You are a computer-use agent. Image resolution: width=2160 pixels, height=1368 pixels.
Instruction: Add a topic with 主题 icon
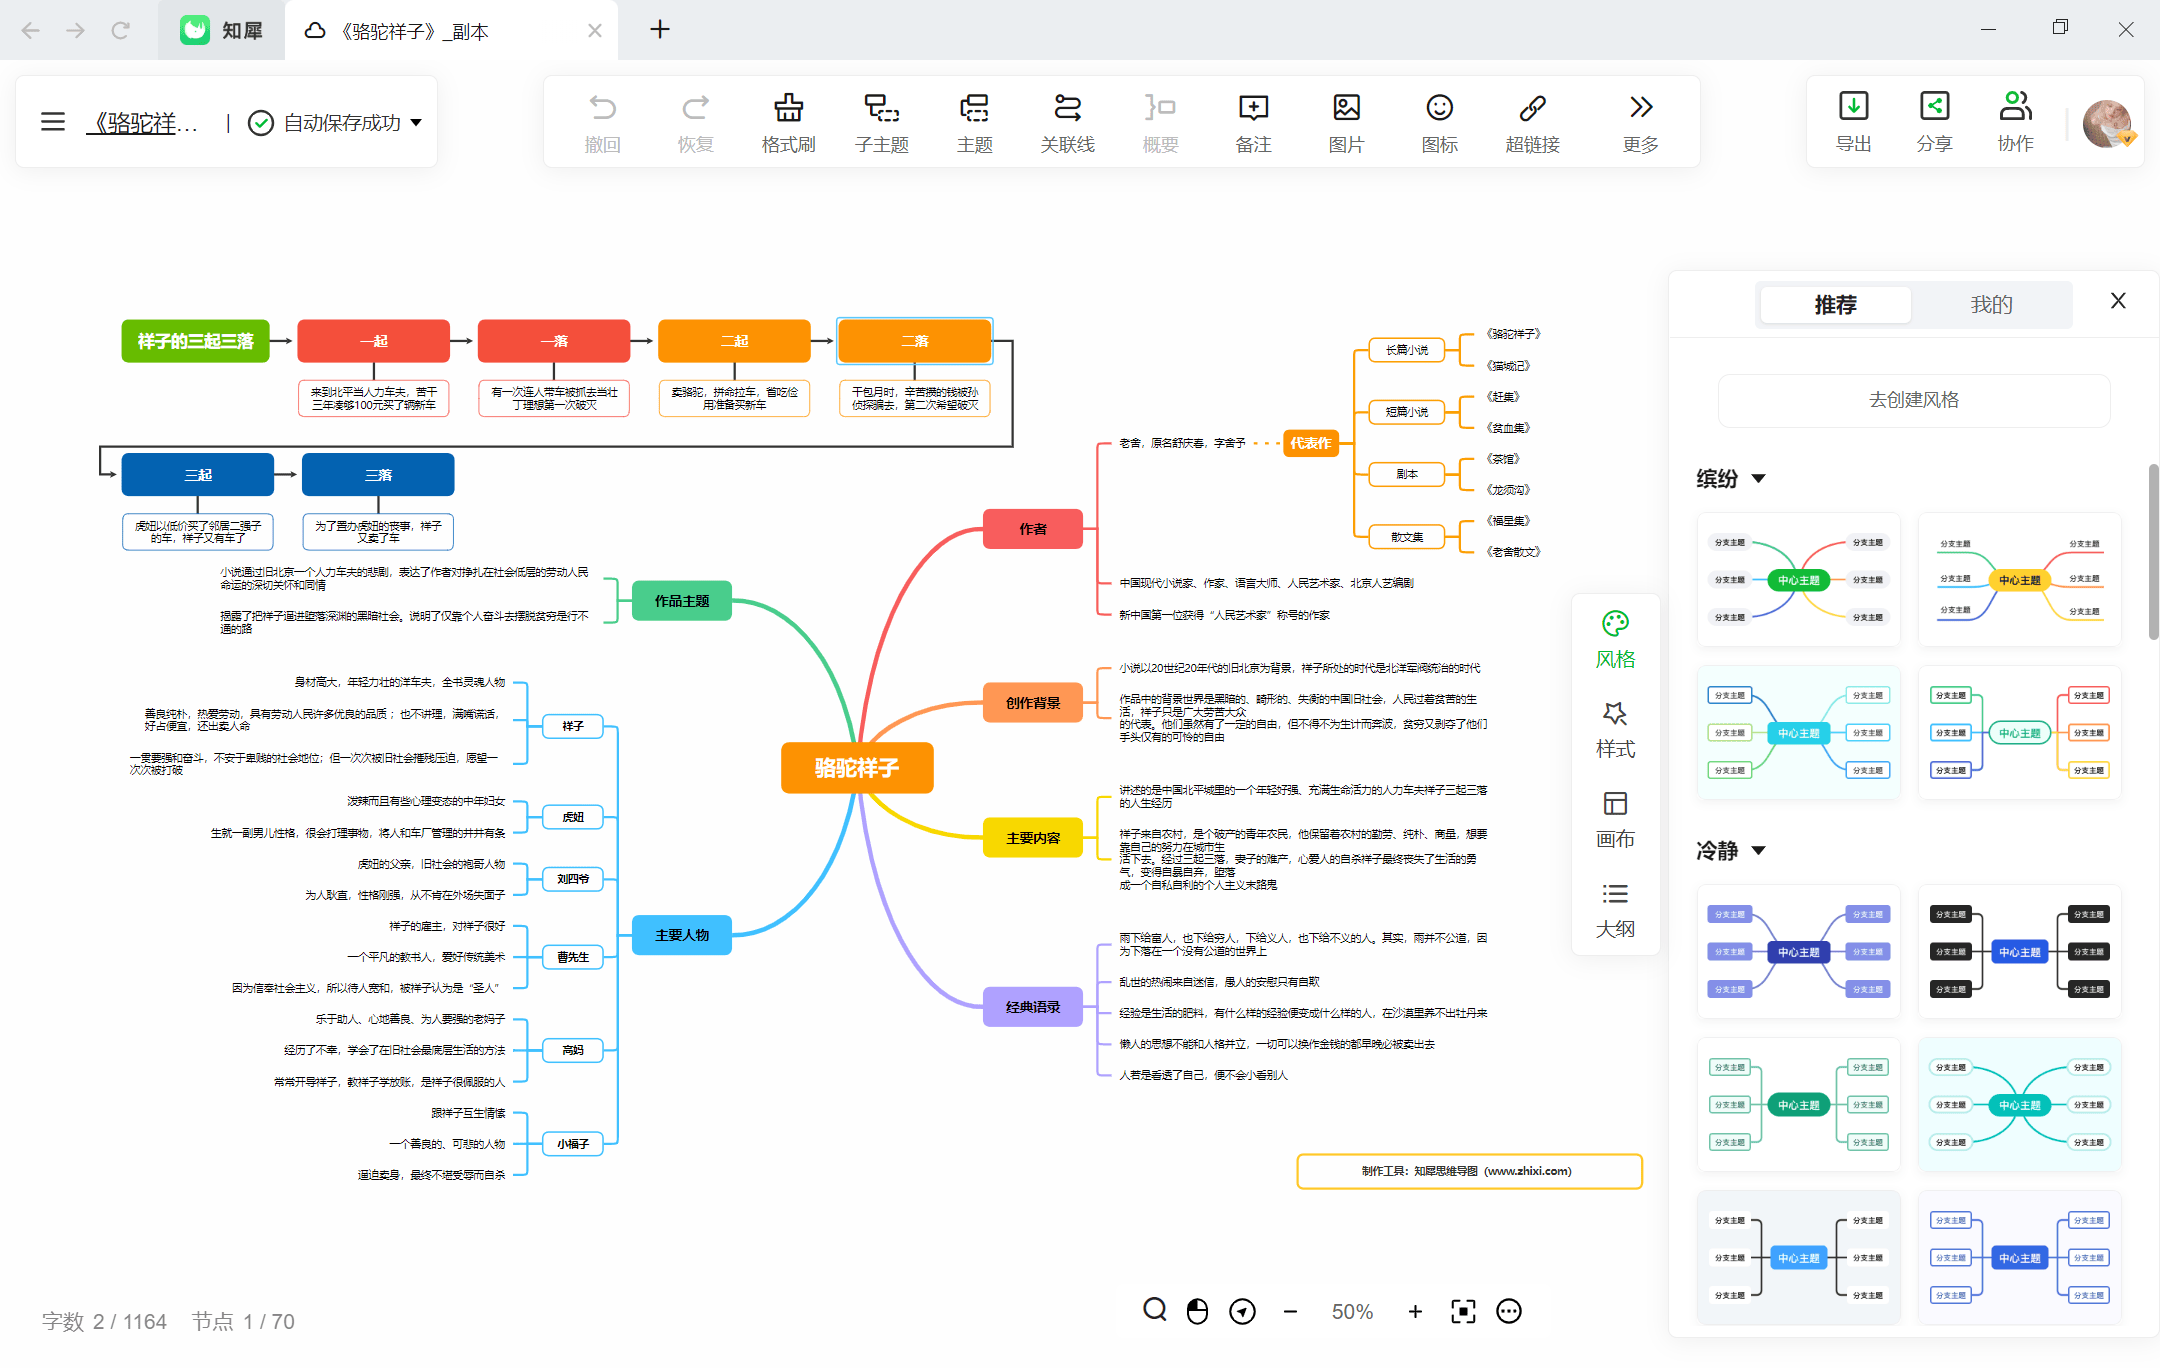[974, 122]
